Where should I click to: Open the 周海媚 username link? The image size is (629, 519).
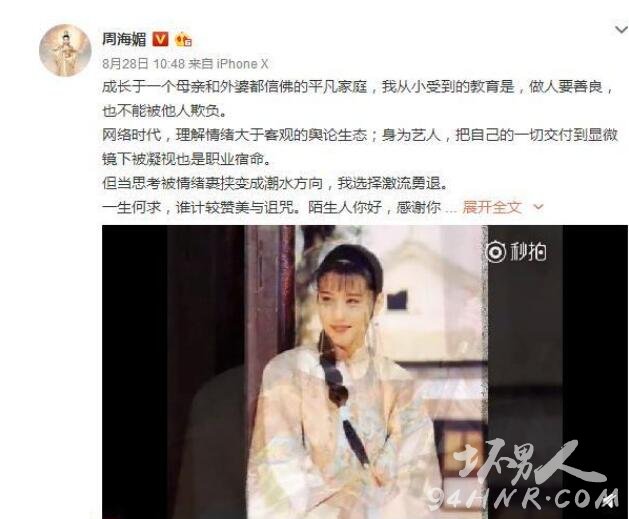pyautogui.click(x=124, y=39)
